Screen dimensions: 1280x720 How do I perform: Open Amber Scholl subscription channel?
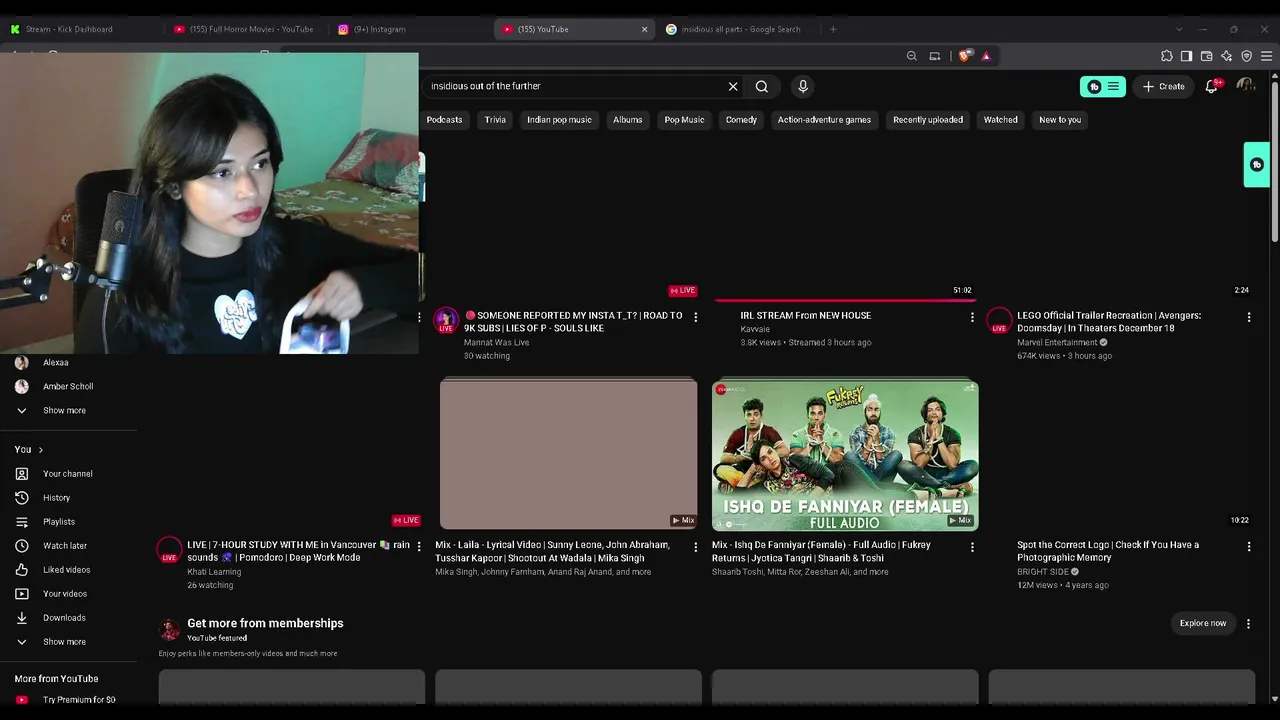point(68,387)
